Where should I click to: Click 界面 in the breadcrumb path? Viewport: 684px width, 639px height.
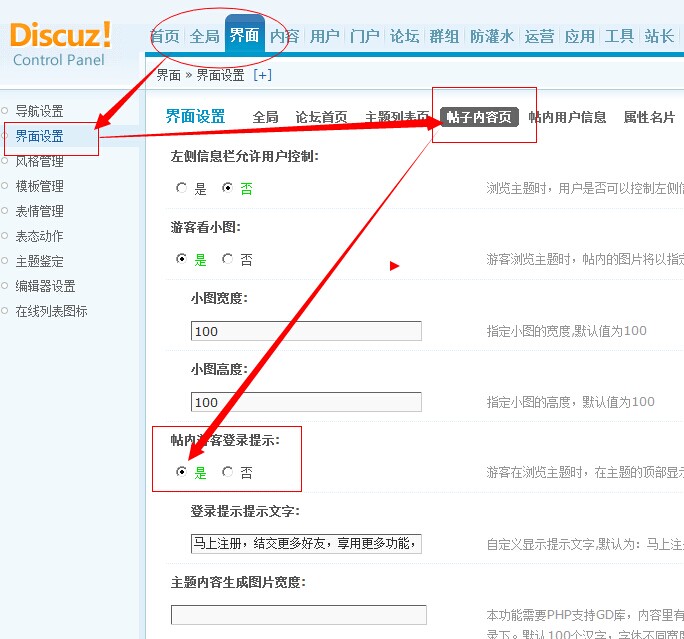click(168, 75)
